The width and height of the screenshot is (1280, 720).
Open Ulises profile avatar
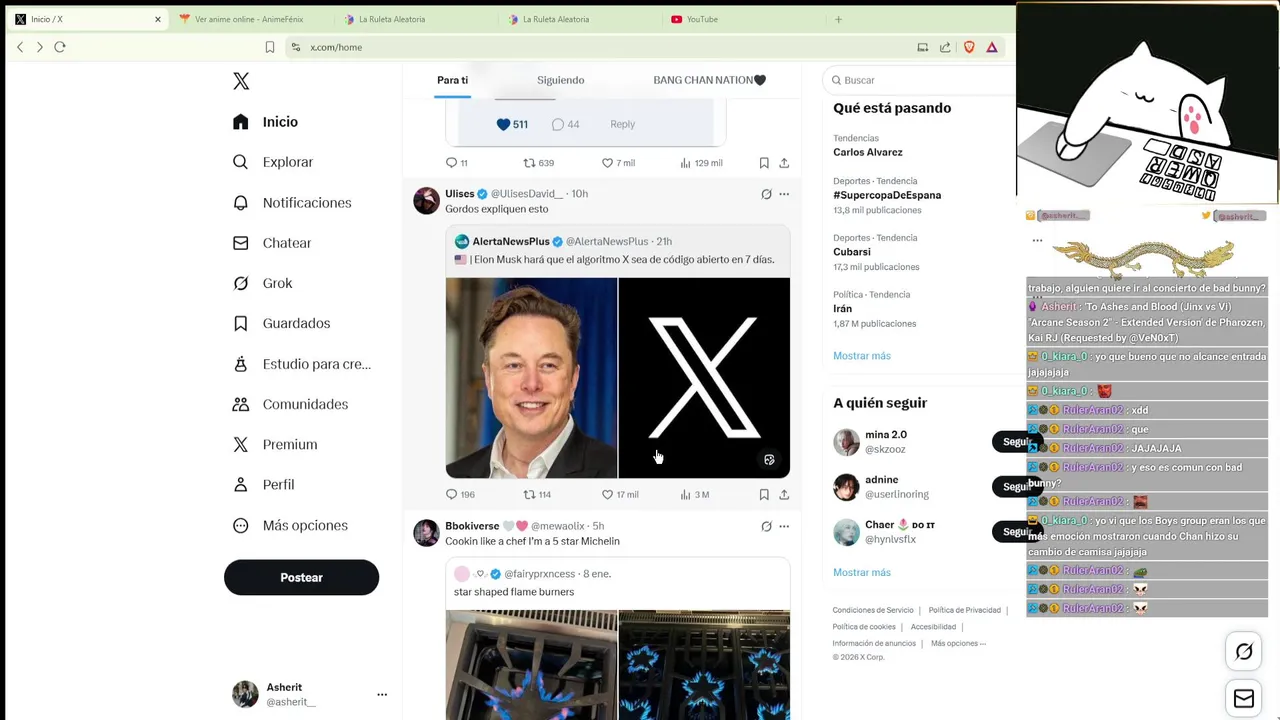[x=427, y=200]
